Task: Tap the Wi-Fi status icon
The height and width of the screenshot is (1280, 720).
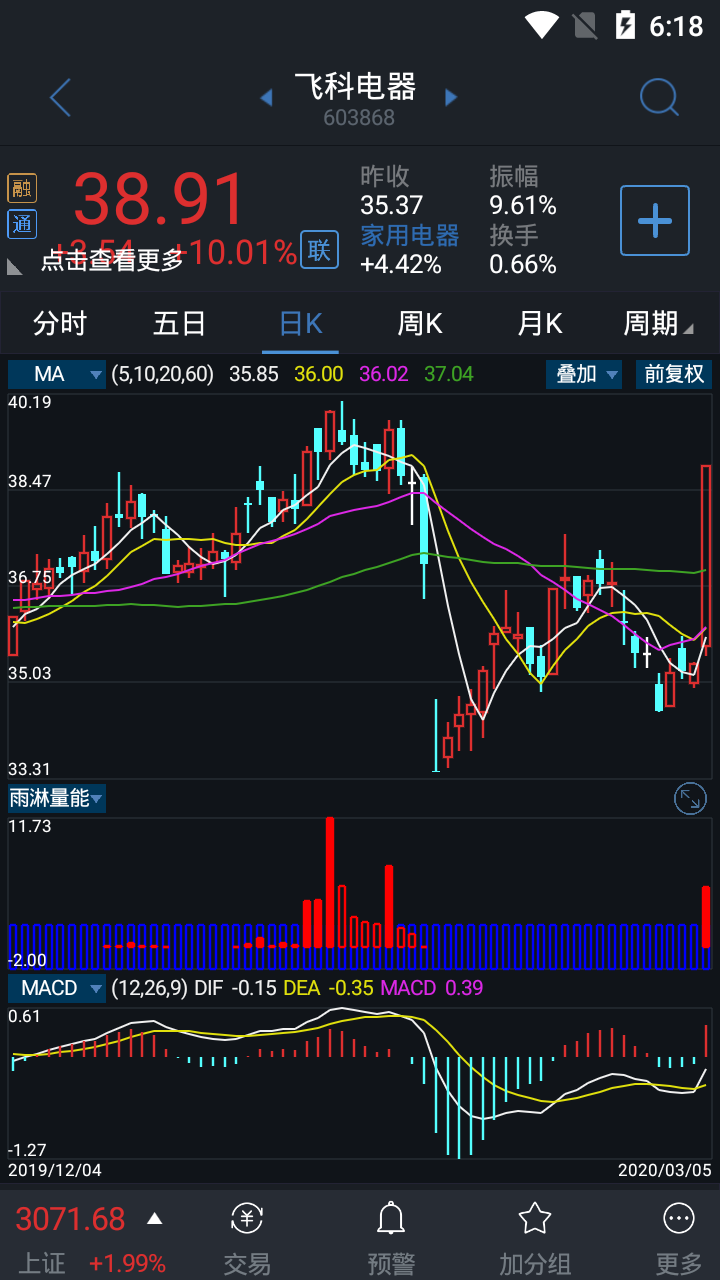Action: (x=541, y=24)
